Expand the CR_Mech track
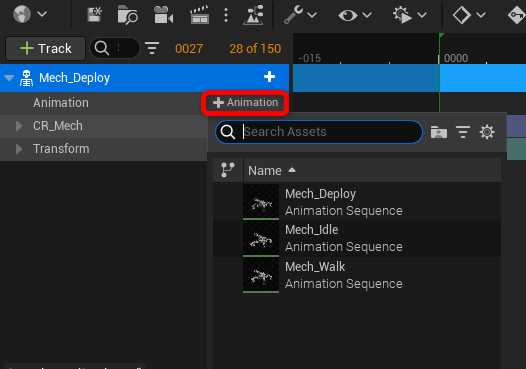526x369 pixels. (19, 126)
